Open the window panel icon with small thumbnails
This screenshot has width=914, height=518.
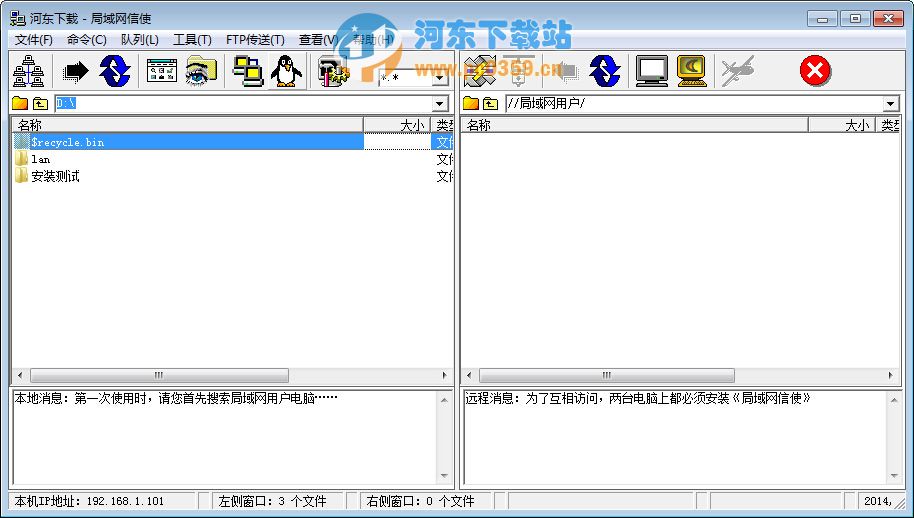click(x=161, y=71)
